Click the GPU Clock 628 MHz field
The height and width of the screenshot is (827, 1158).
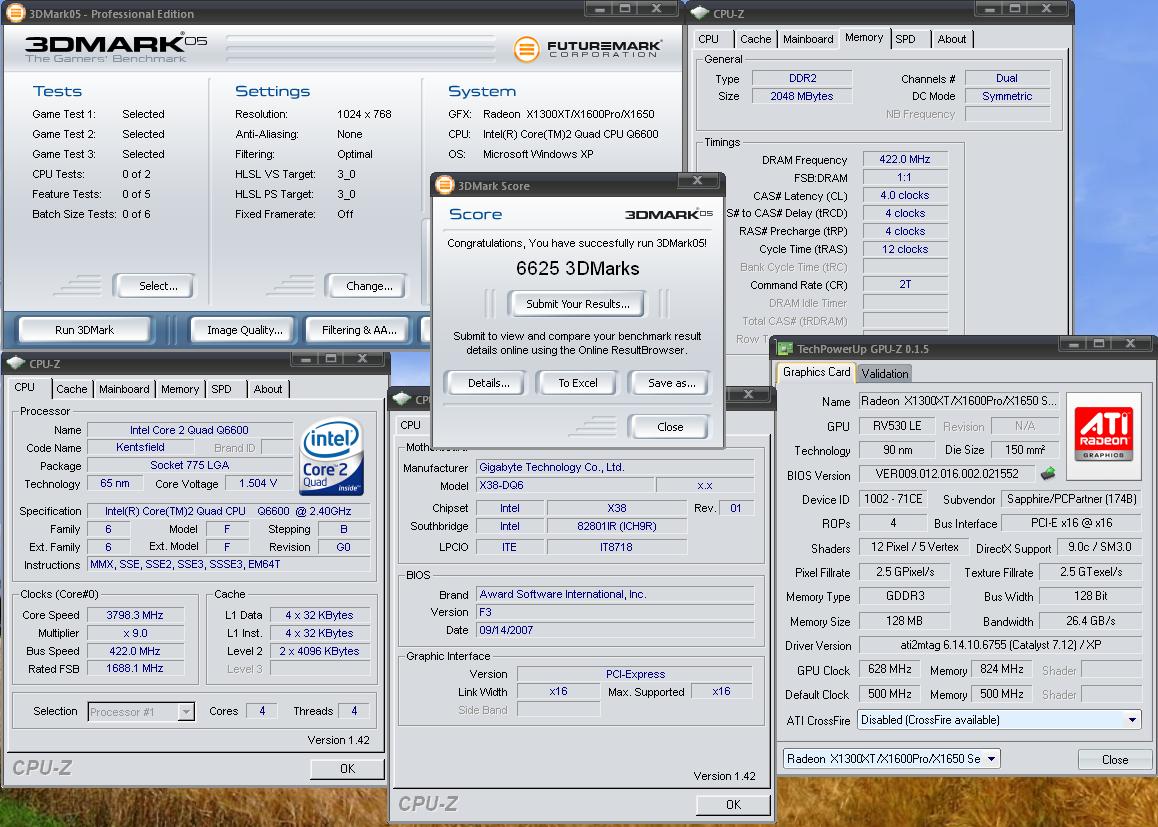pos(890,669)
